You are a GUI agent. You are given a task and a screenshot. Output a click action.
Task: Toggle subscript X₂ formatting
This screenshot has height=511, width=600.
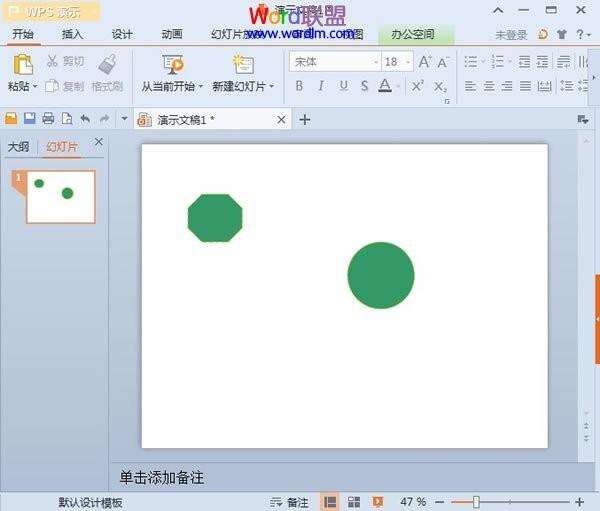pos(440,87)
